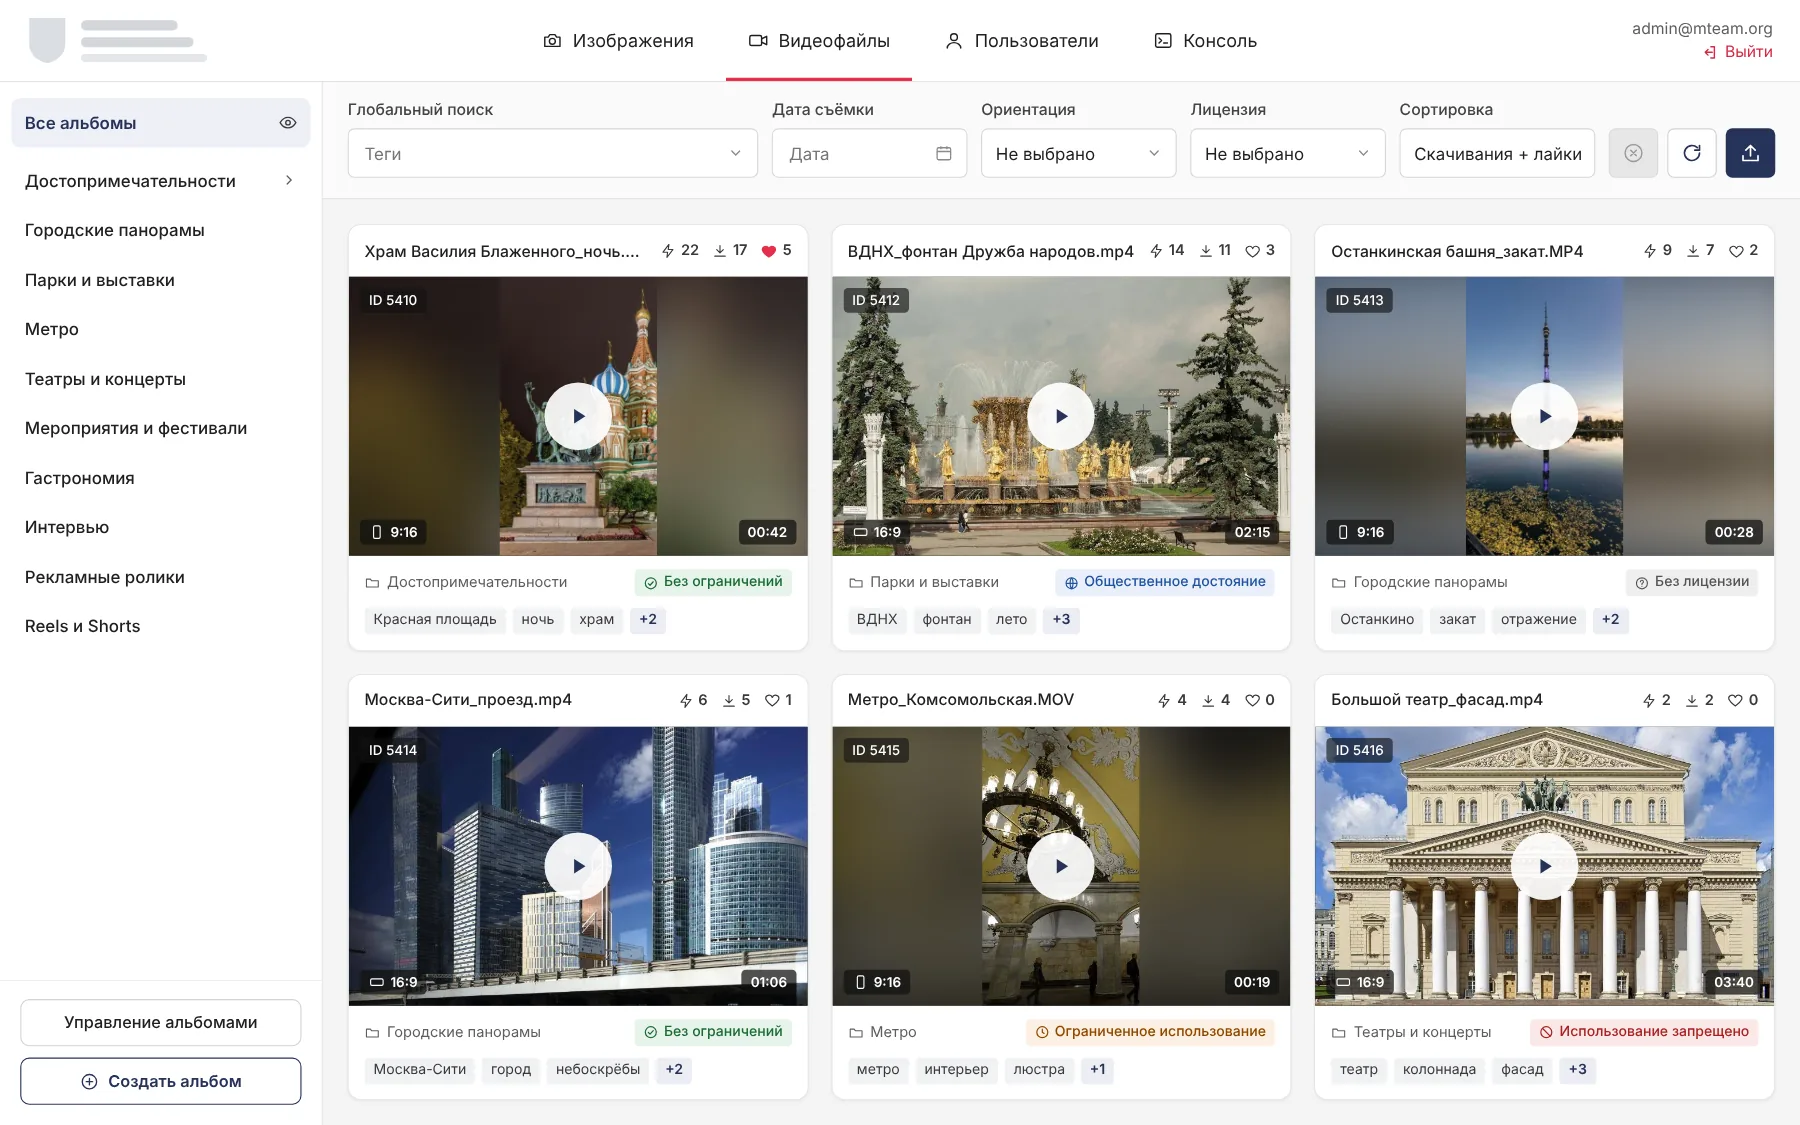Go to the Пользователи tab
This screenshot has height=1125, width=1800.
pyautogui.click(x=1021, y=41)
